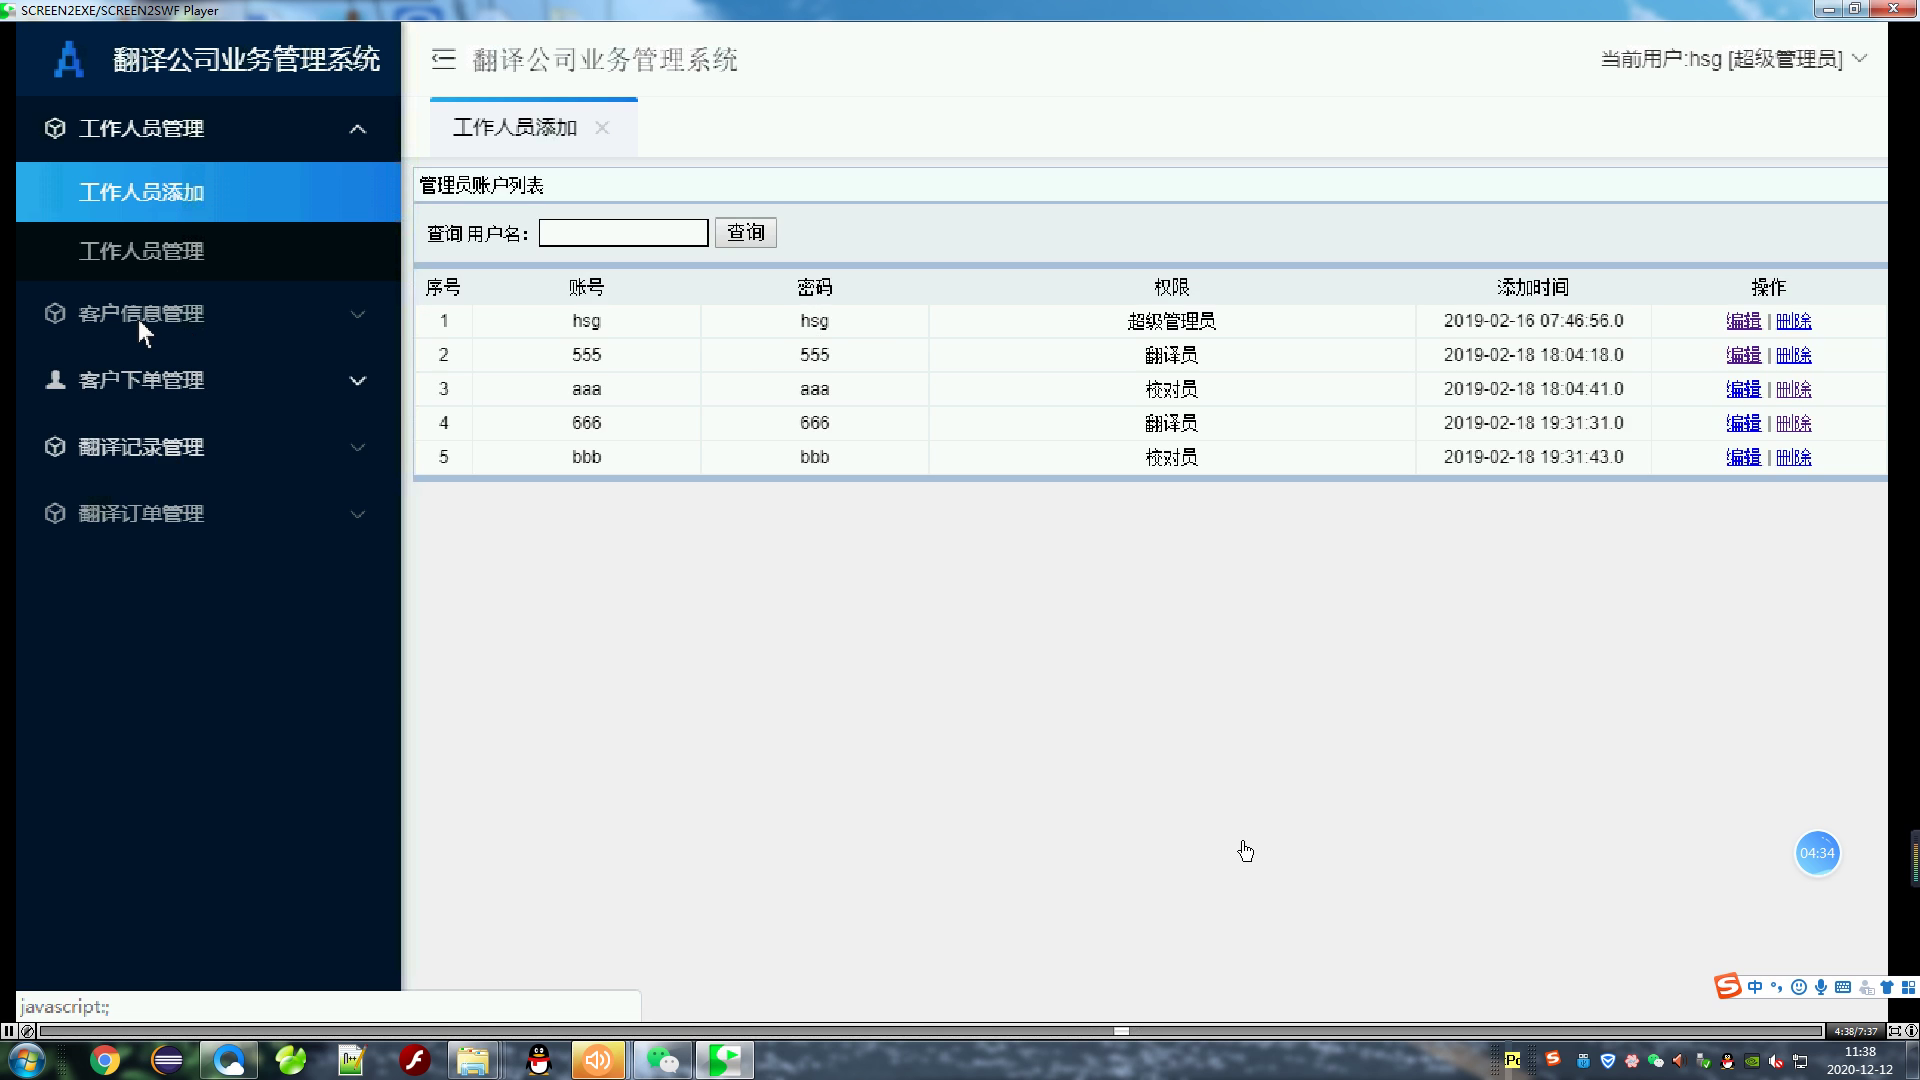The height and width of the screenshot is (1080, 1920).
Task: Click network connection tray icon
Action: [1800, 1061]
